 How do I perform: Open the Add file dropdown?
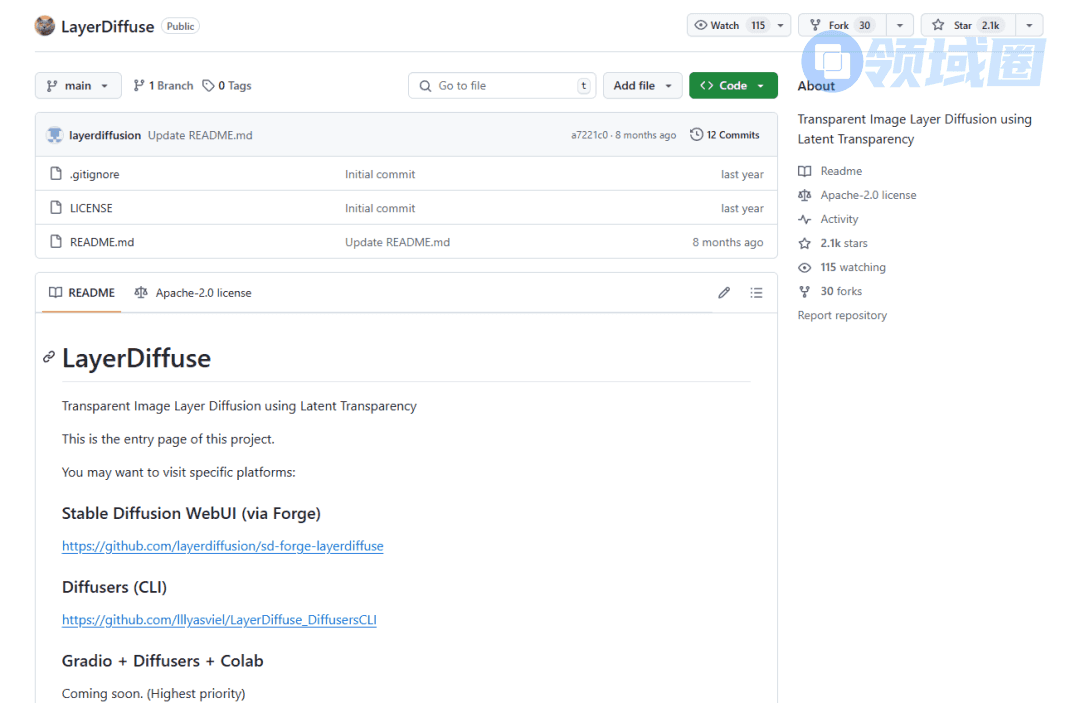click(642, 86)
